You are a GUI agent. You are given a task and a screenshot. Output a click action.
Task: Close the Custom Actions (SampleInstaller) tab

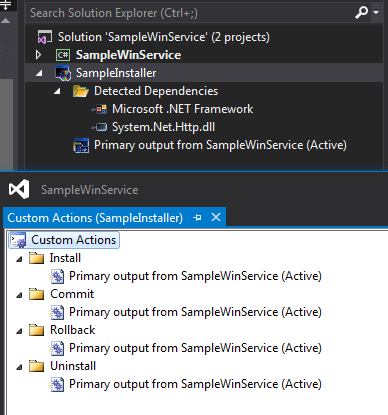point(216,218)
